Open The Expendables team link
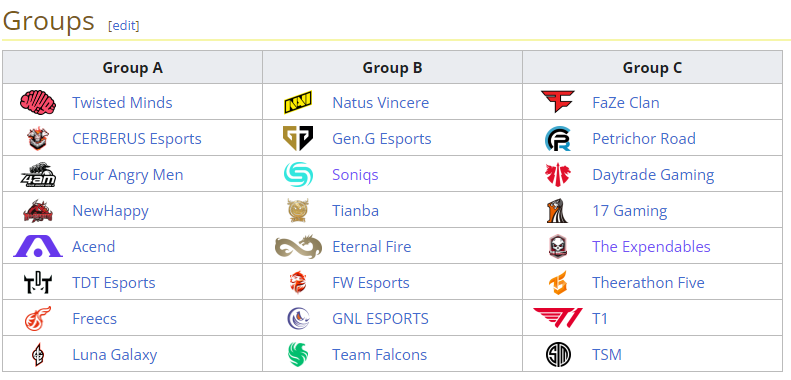Viewport: 791px width, 380px height. (x=651, y=247)
